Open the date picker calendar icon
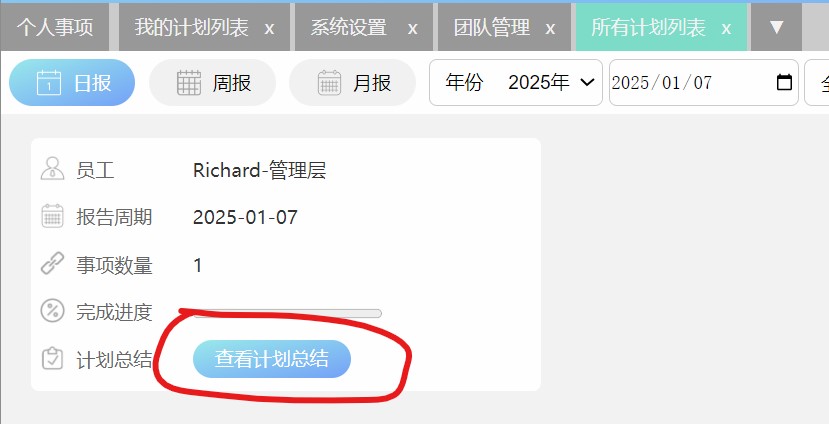This screenshot has width=829, height=424. click(784, 82)
